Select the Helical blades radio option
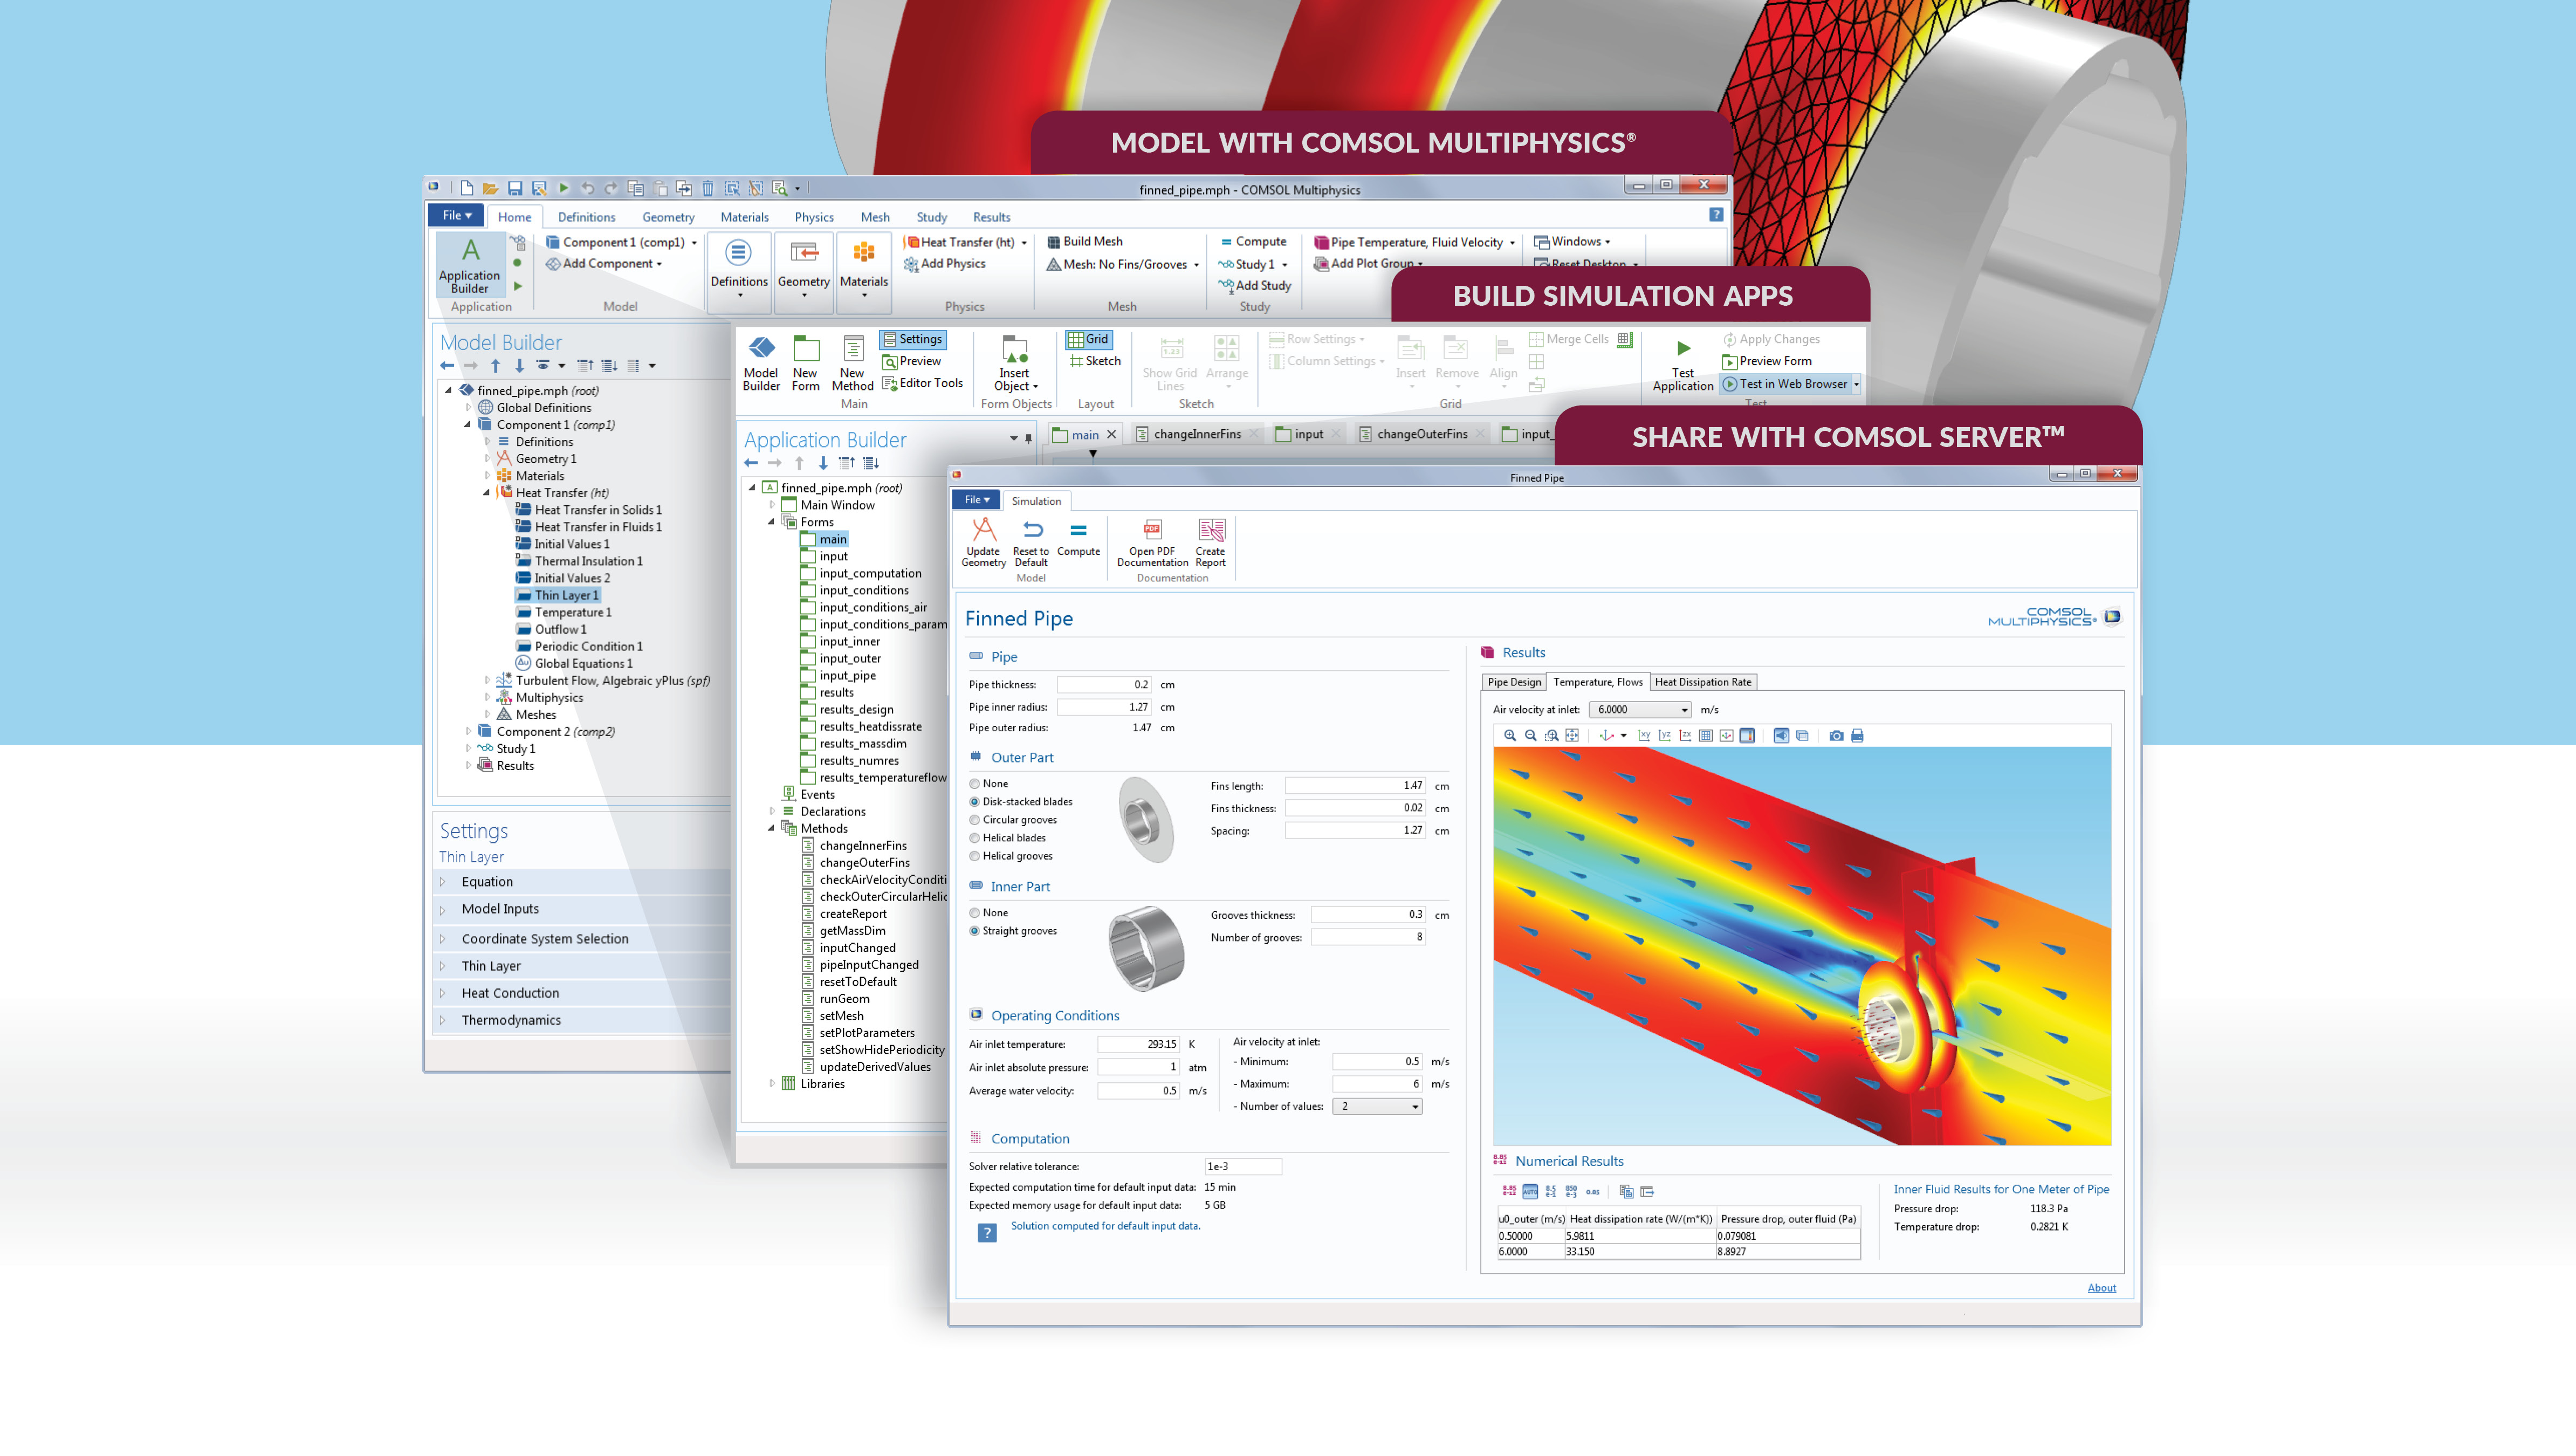2576x1456 pixels. (975, 838)
